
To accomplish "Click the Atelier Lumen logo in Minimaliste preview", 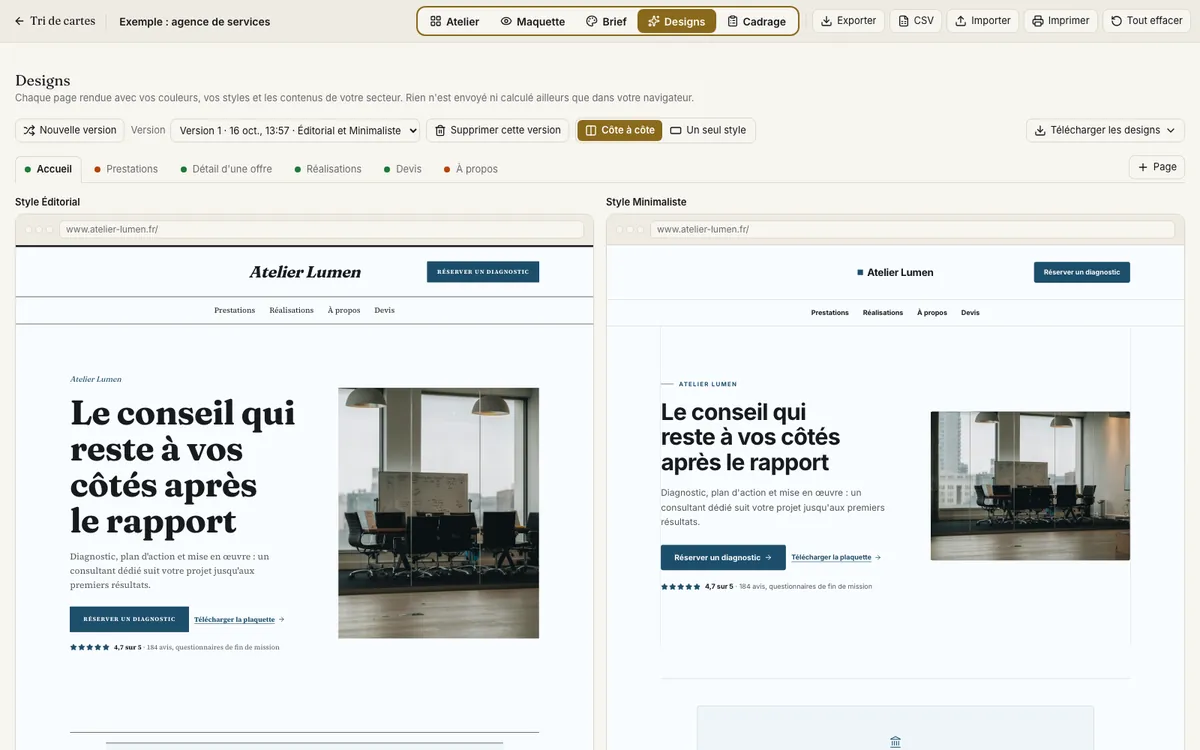I will [x=895, y=272].
